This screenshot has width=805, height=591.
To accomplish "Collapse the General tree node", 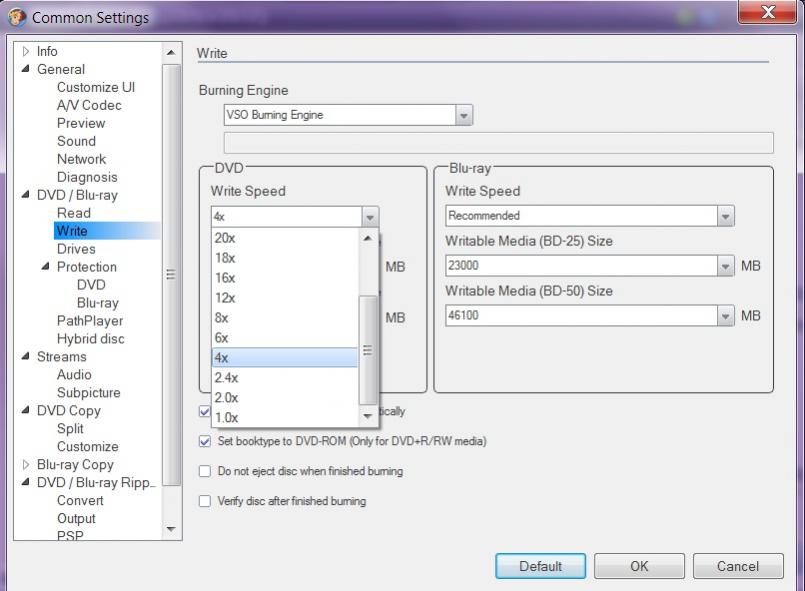I will [26, 69].
